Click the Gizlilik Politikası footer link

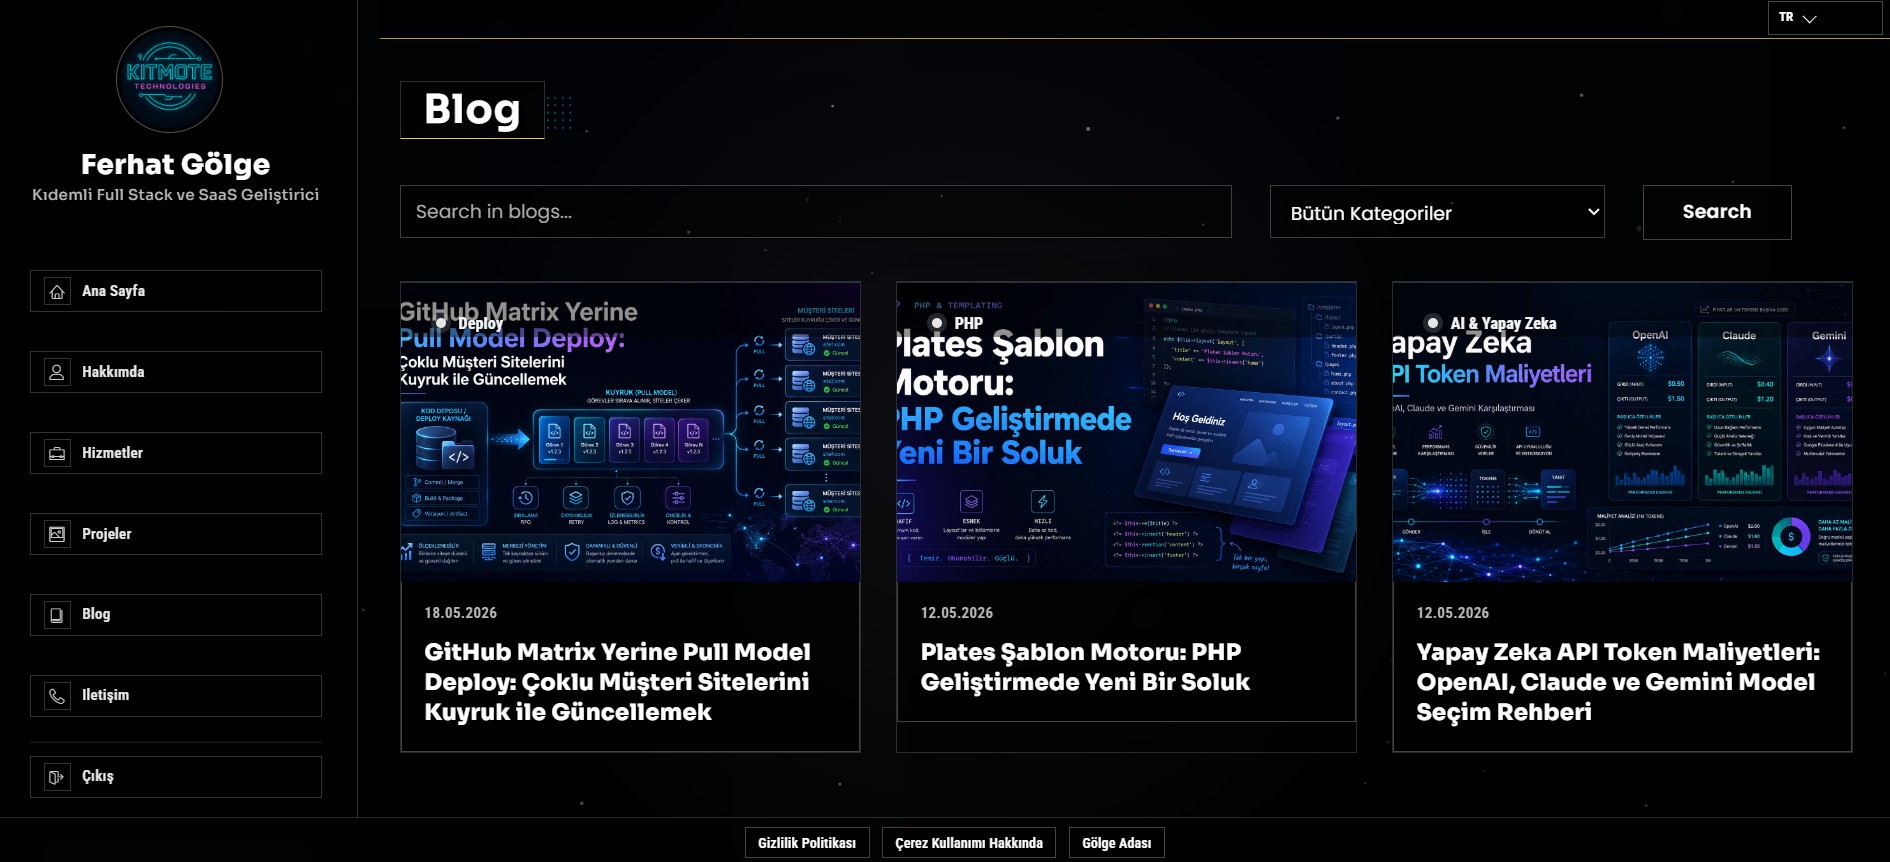[x=807, y=843]
